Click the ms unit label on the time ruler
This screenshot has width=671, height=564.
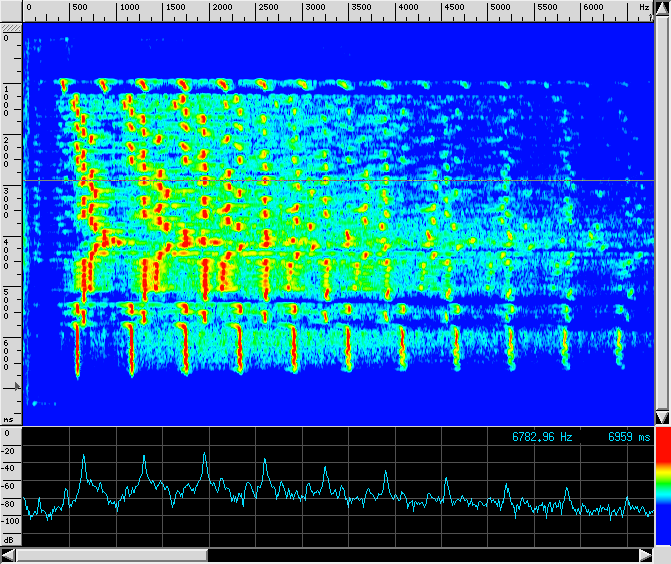click(x=9, y=419)
